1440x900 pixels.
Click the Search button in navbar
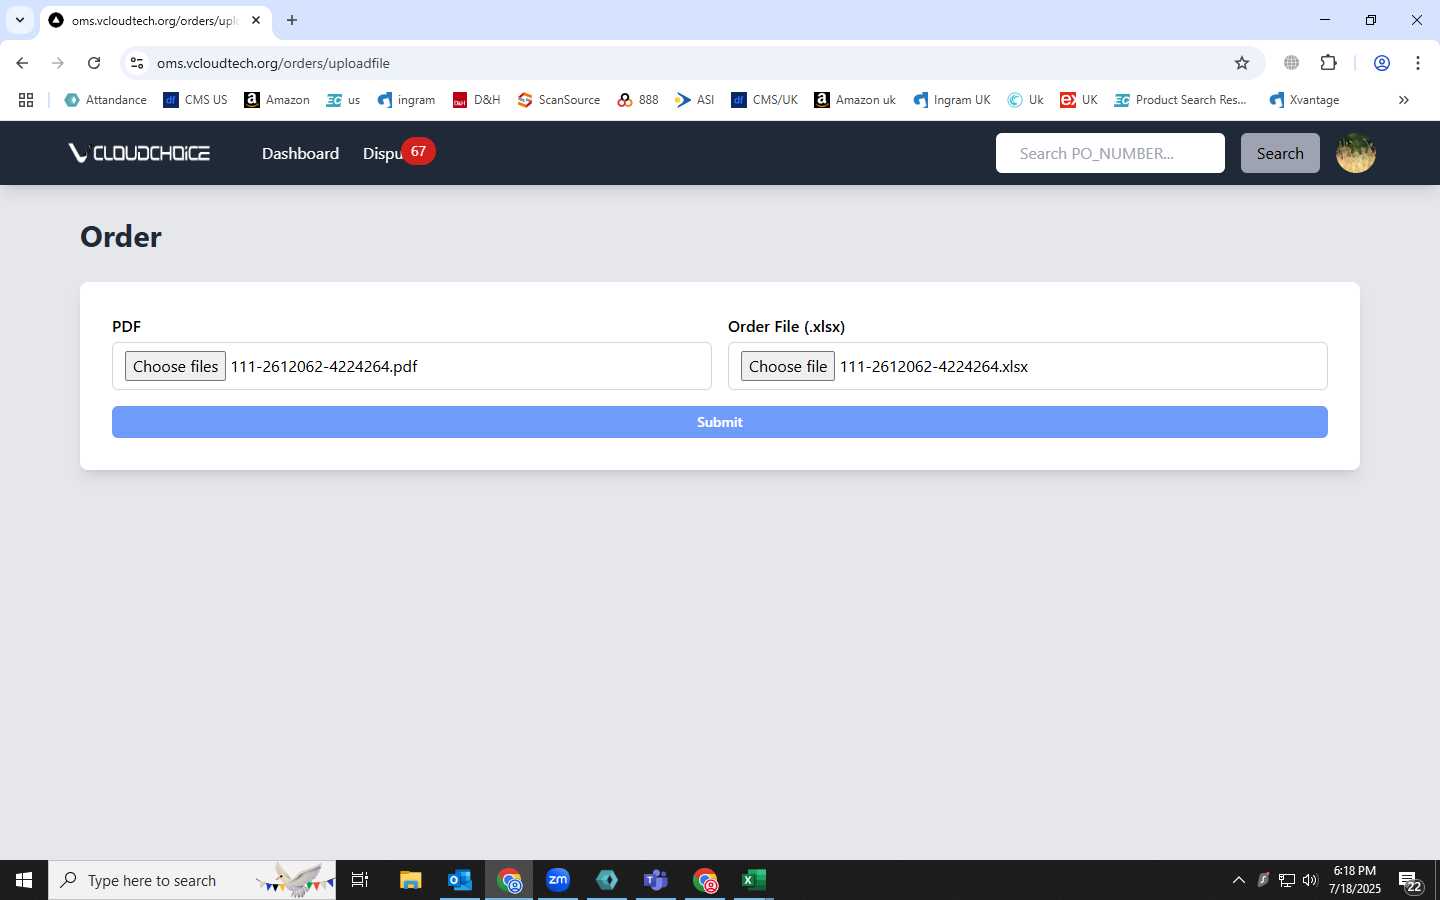coord(1280,153)
